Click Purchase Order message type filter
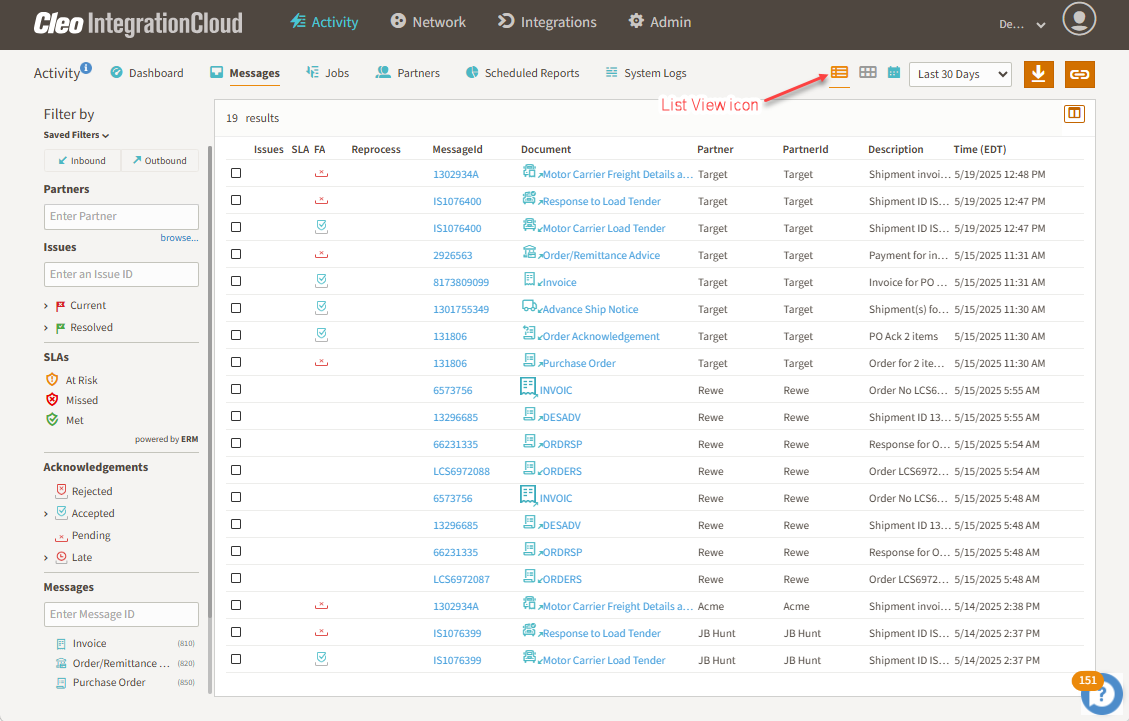 tap(109, 682)
